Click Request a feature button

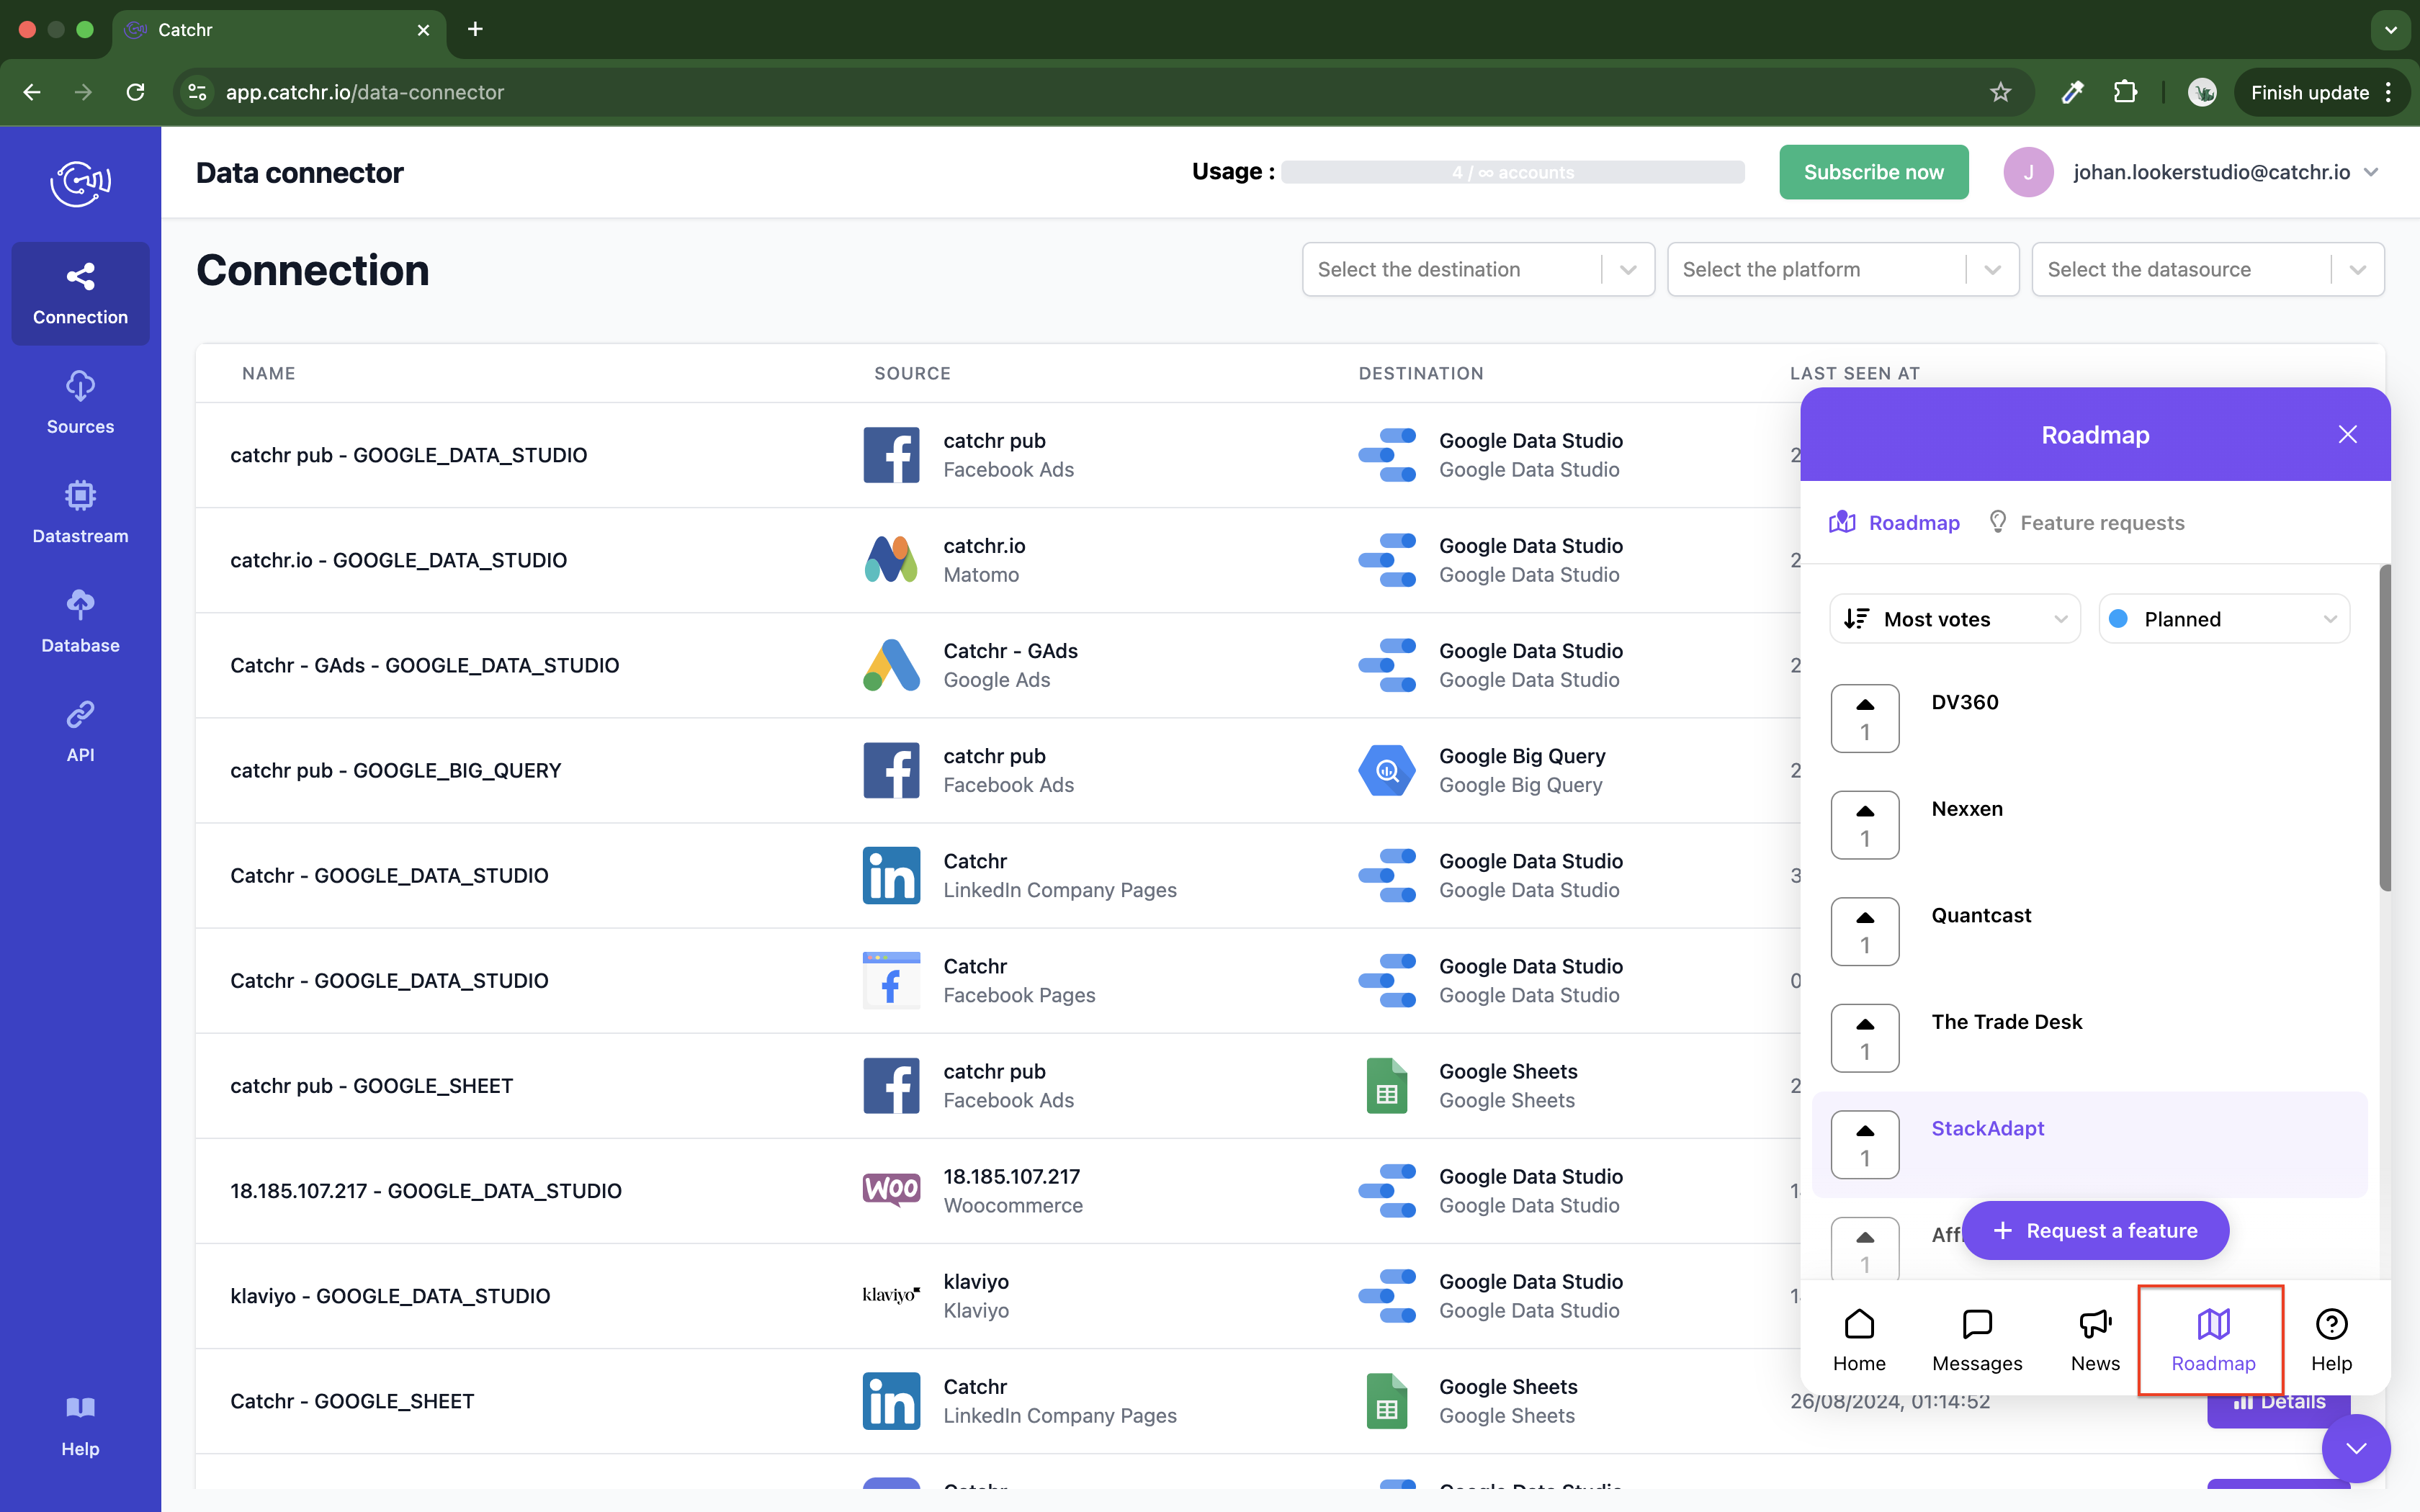coord(2095,1230)
